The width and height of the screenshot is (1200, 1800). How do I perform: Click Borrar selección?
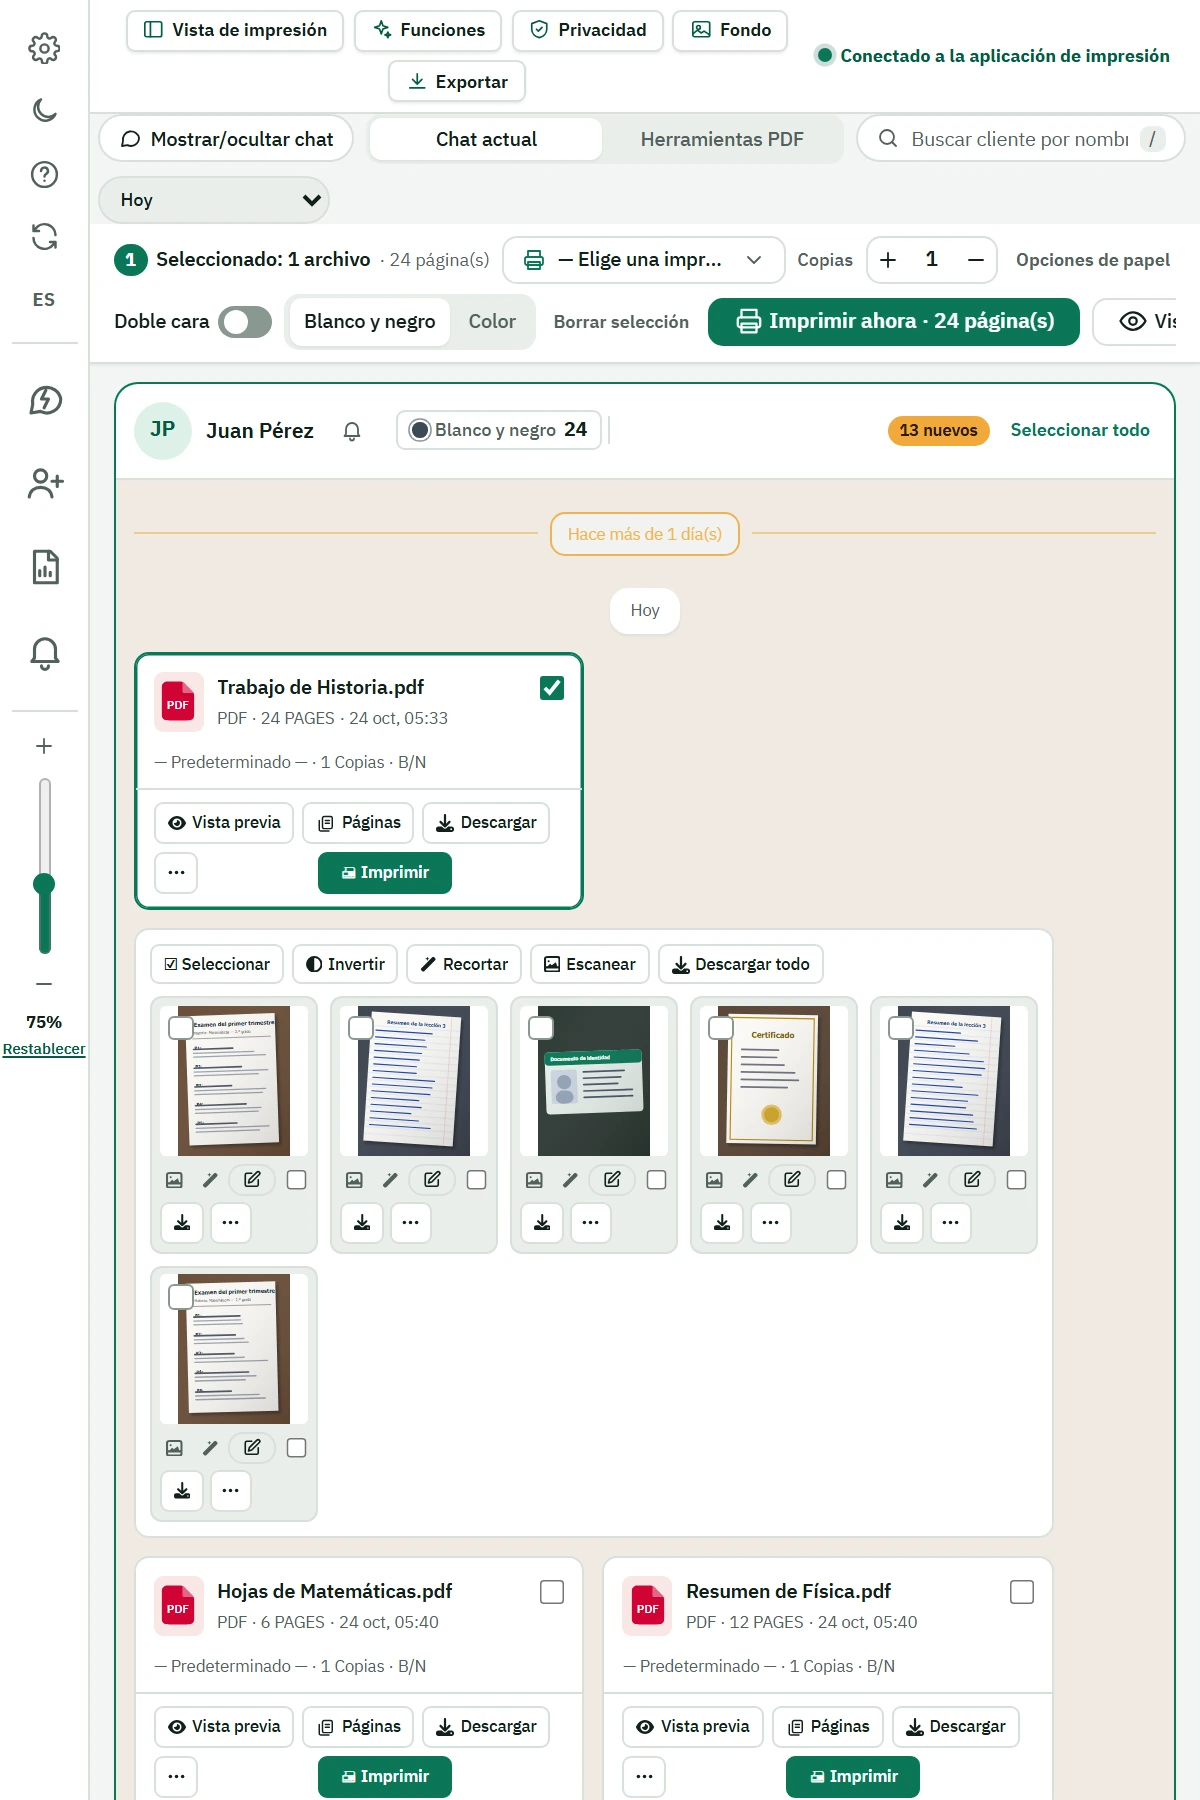(x=621, y=322)
